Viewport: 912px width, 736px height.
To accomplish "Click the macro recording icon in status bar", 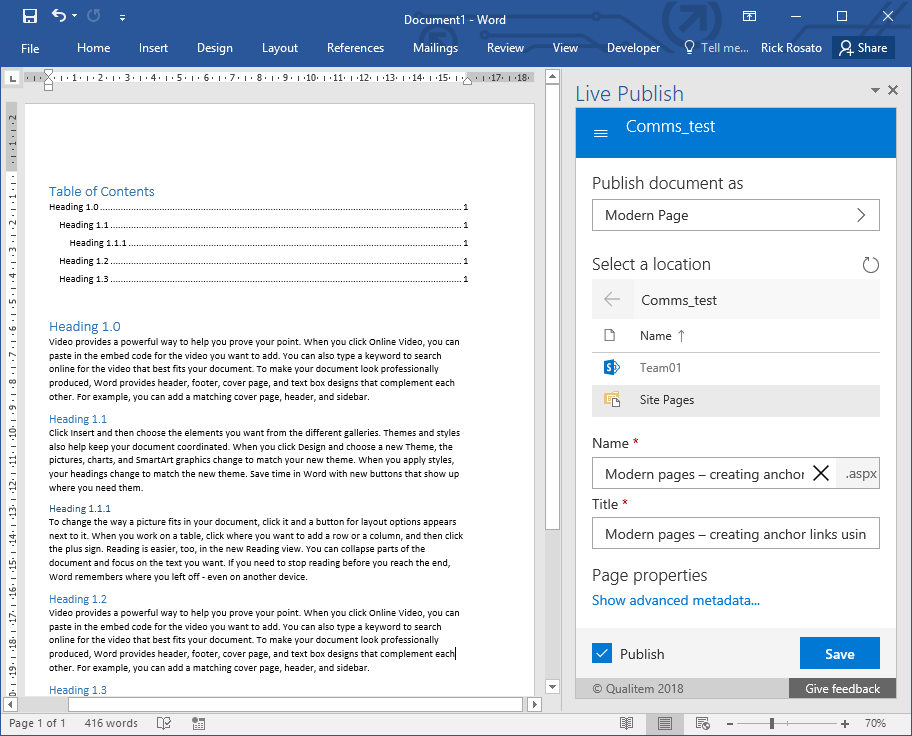I will coord(198,723).
